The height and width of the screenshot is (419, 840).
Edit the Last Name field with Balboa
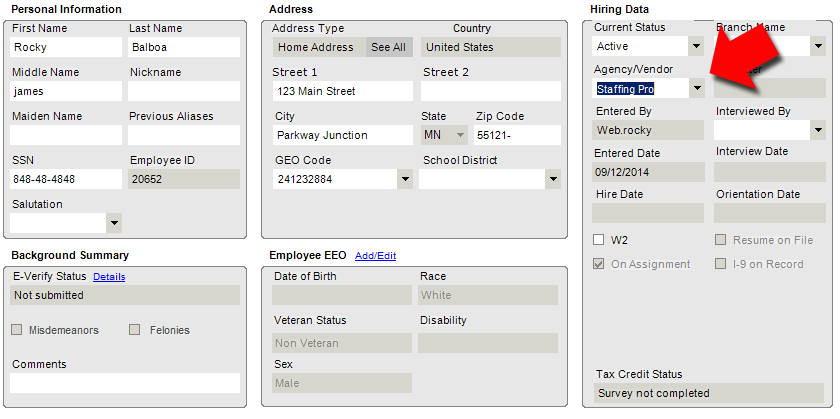tap(184, 47)
